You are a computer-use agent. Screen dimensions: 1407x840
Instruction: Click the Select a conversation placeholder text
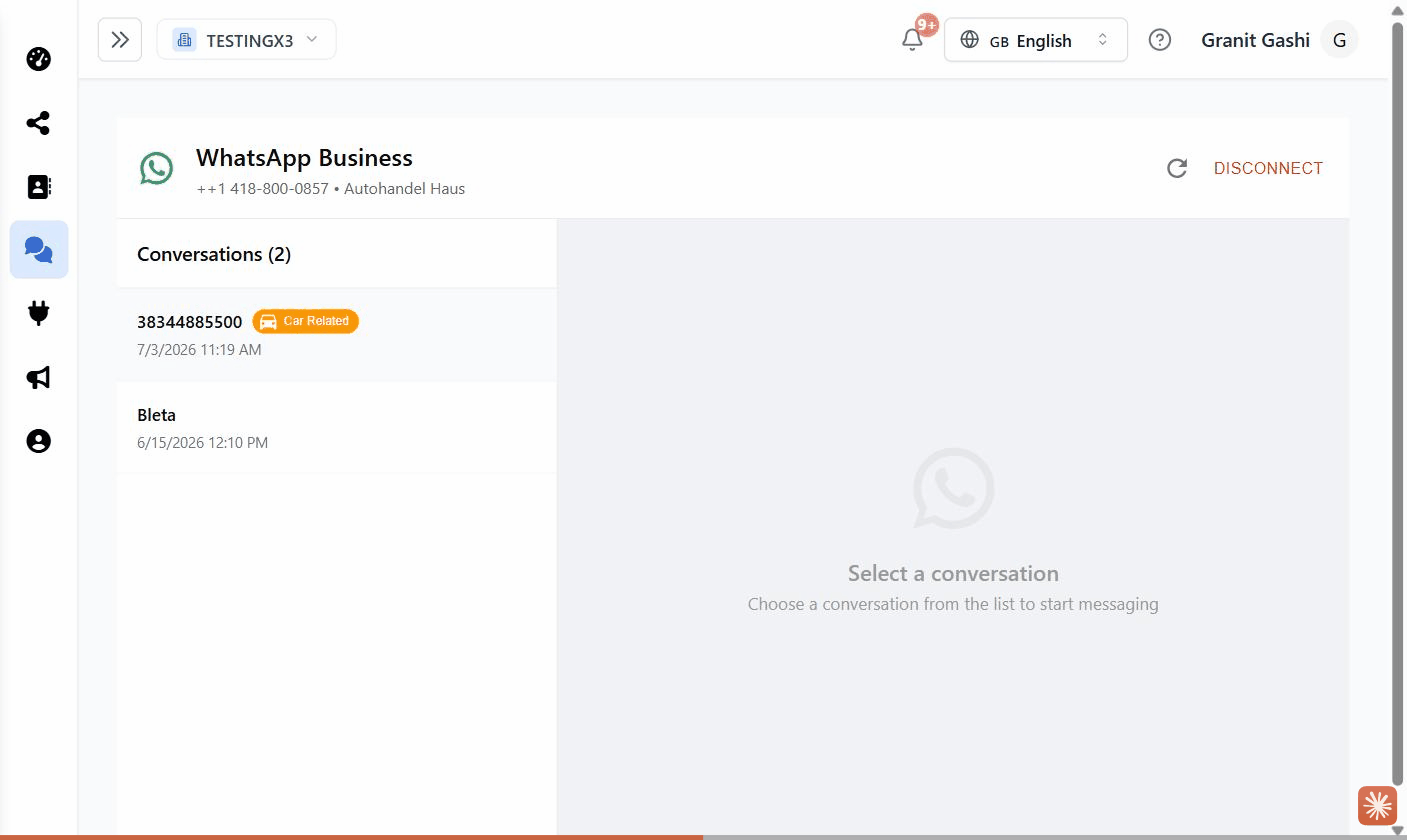tap(953, 573)
